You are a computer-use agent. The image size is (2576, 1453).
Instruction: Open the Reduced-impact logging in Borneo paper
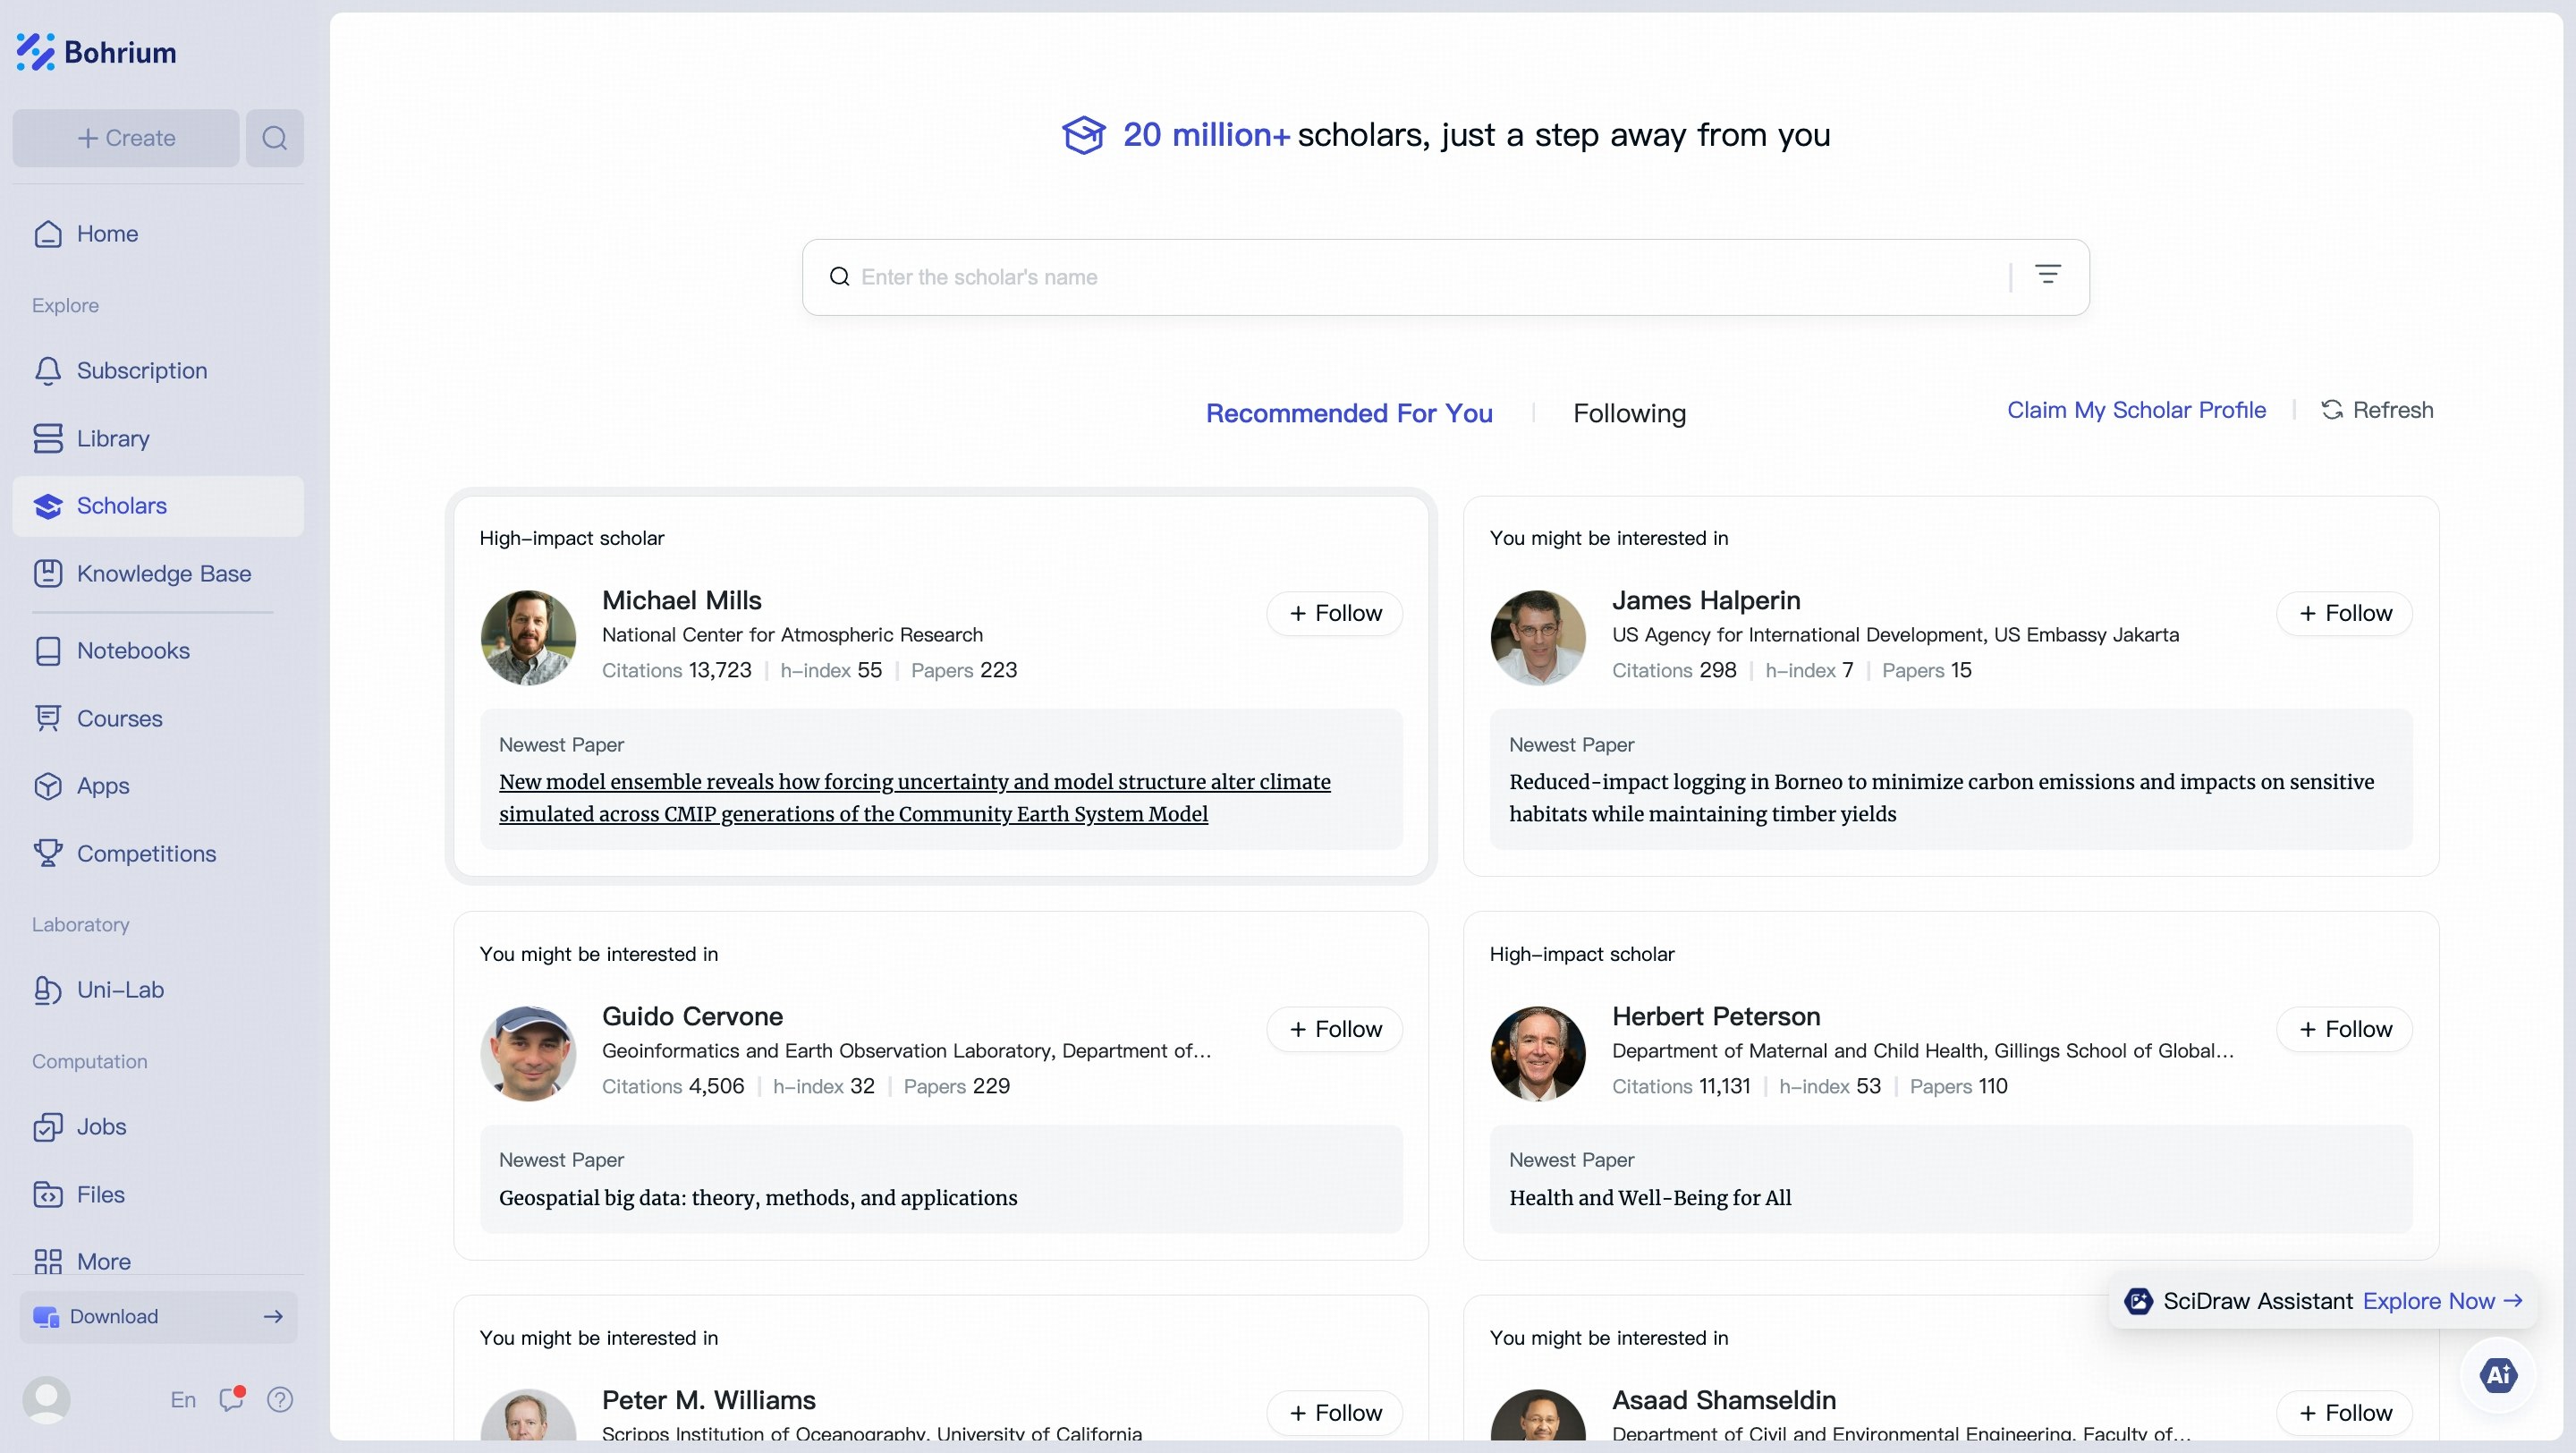pyautogui.click(x=1941, y=797)
